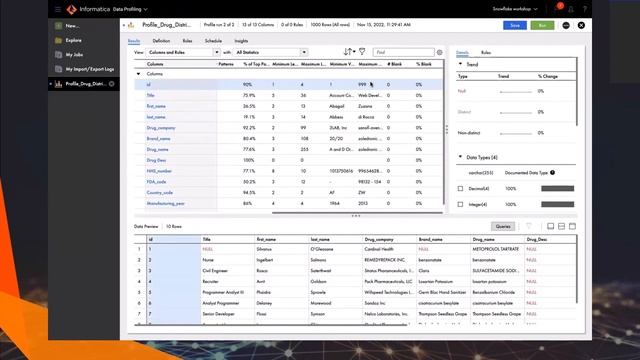Image resolution: width=640 pixels, height=360 pixels.
Task: Collapse the Trend section
Action: click(x=460, y=64)
